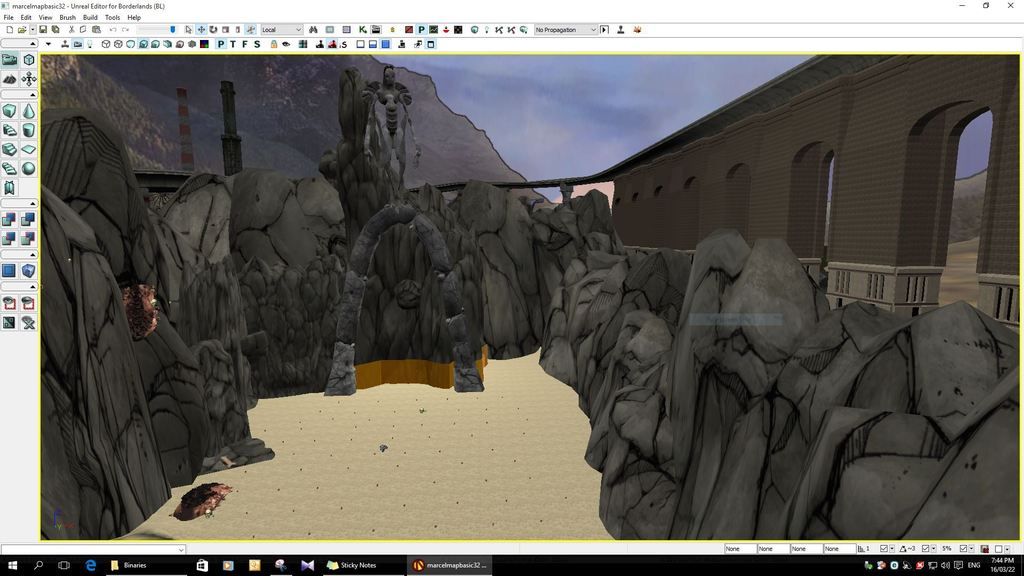Apply CSG Subtract to brush
This screenshot has height=576, width=1024.
[x=29, y=220]
